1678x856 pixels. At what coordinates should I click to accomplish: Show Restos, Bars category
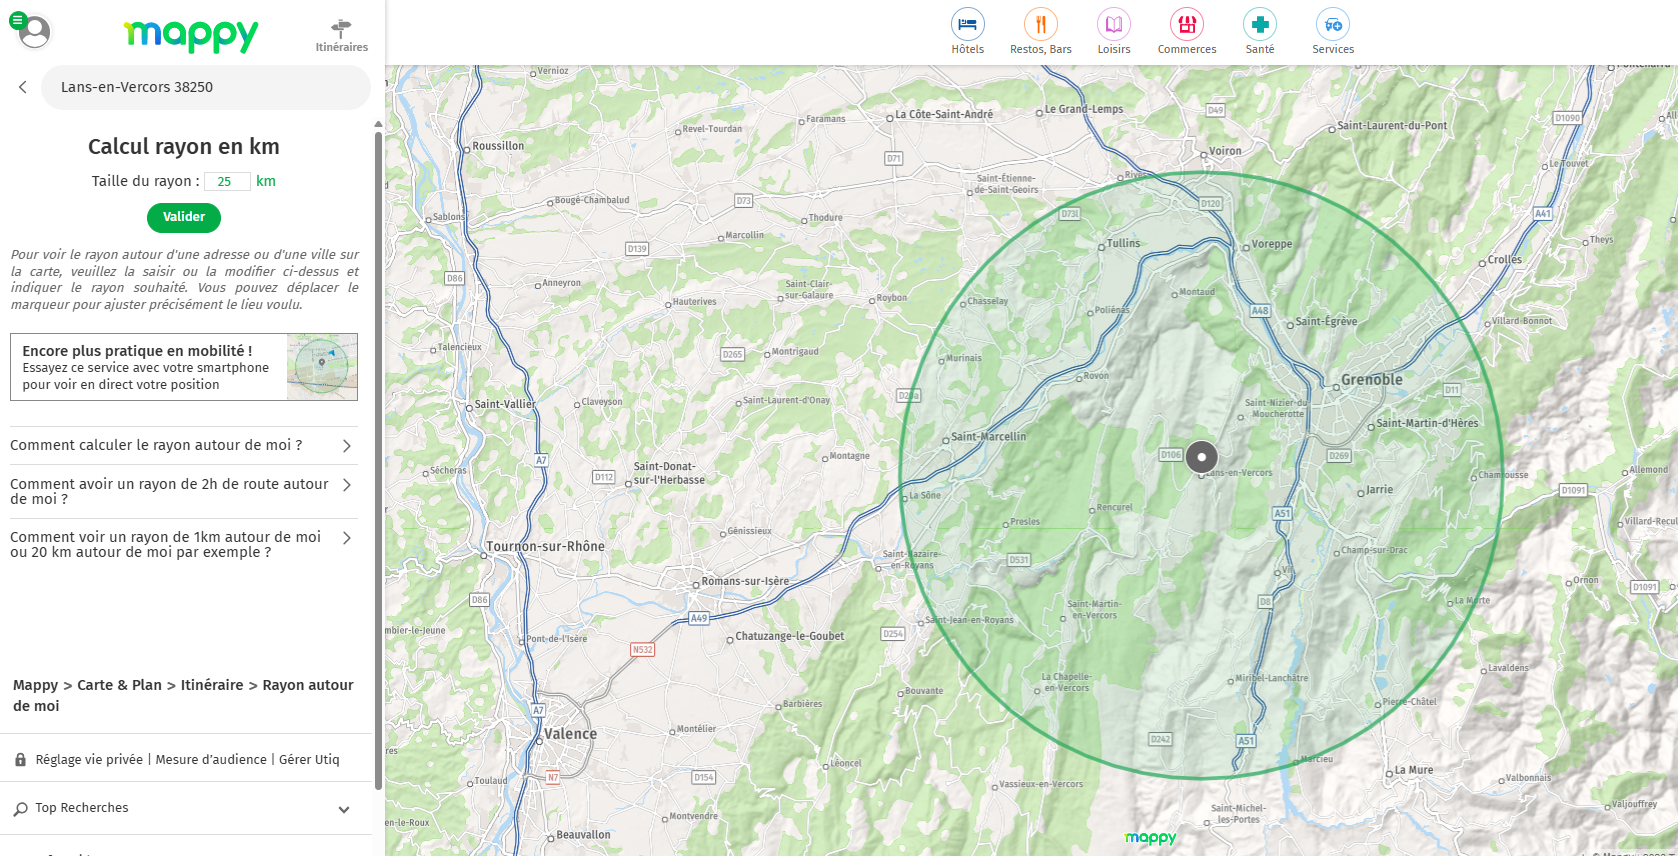click(x=1040, y=31)
